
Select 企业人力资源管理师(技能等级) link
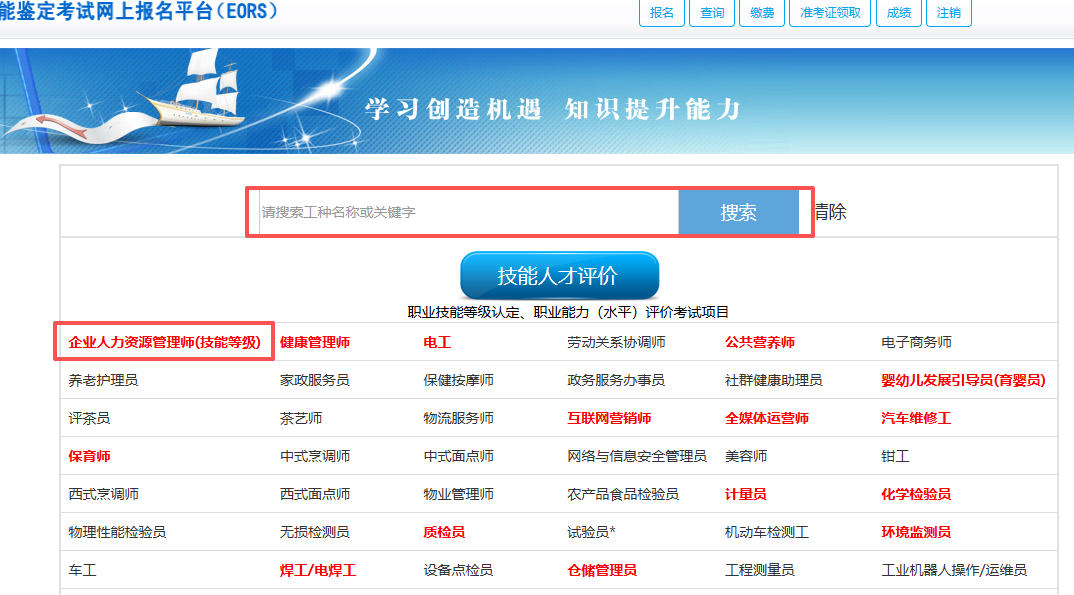(x=164, y=342)
